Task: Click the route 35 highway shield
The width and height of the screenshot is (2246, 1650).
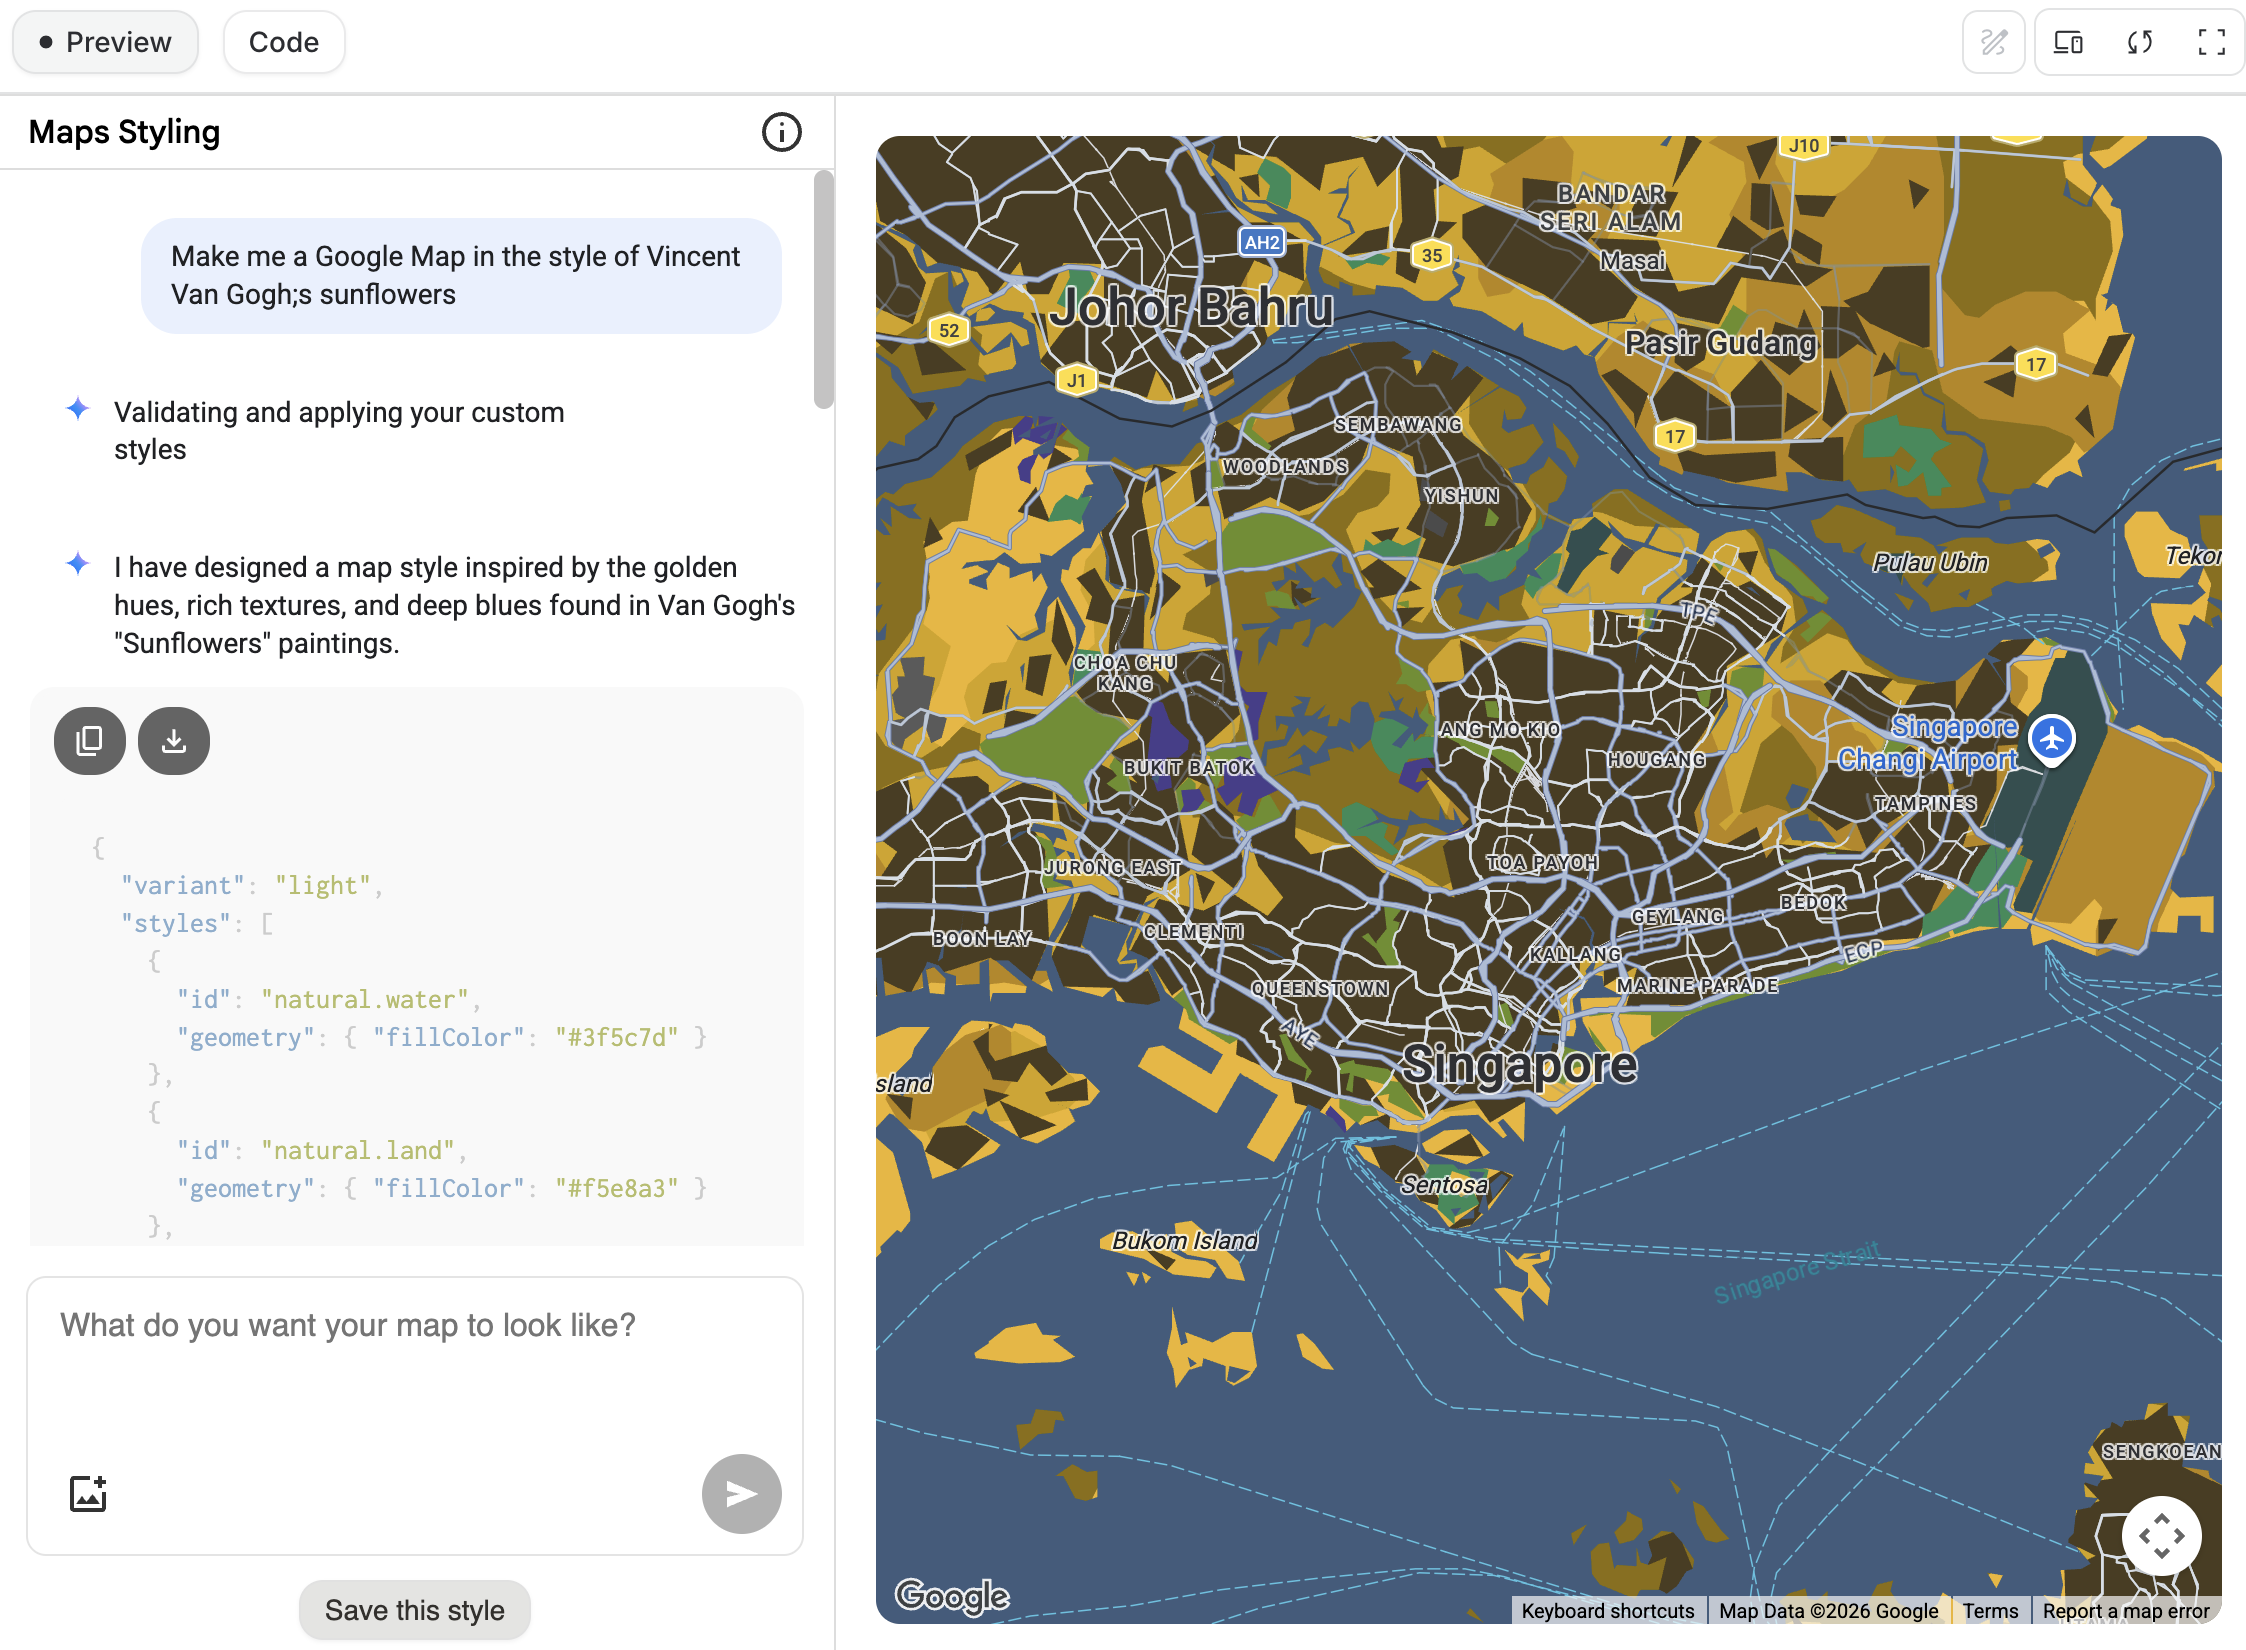Action: [1431, 255]
